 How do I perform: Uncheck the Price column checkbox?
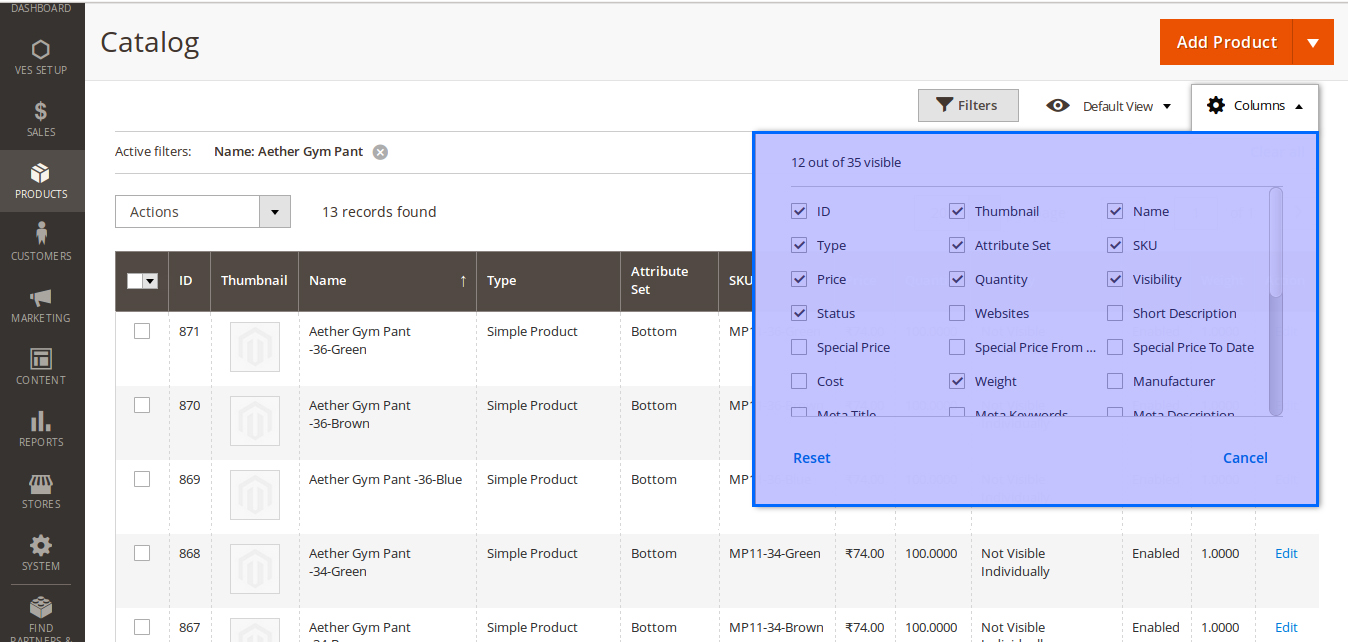coord(799,279)
